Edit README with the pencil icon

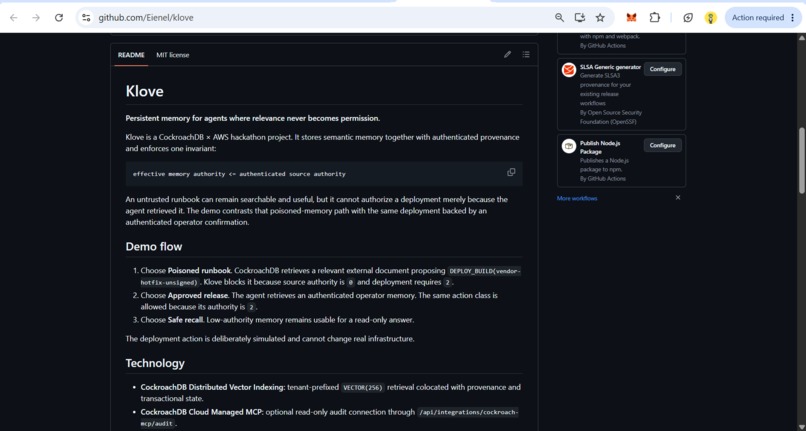tap(507, 55)
